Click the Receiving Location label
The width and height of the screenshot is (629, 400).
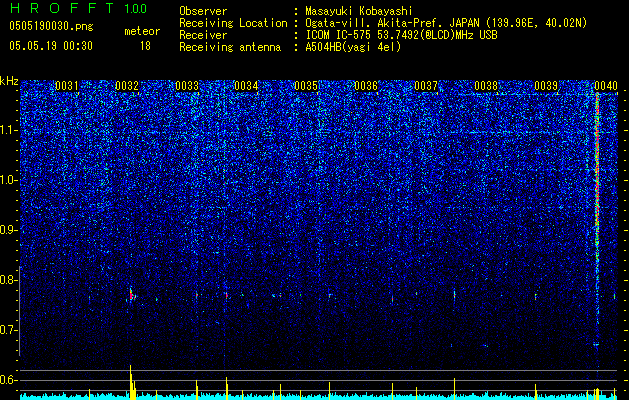[x=233, y=23]
